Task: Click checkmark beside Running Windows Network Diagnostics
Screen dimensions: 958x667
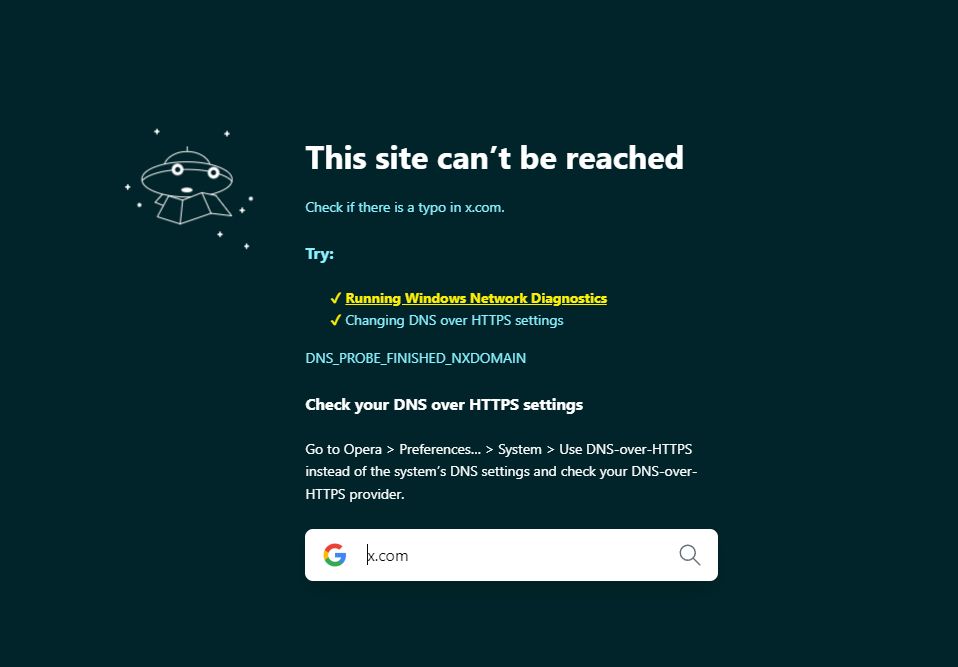Action: (335, 298)
